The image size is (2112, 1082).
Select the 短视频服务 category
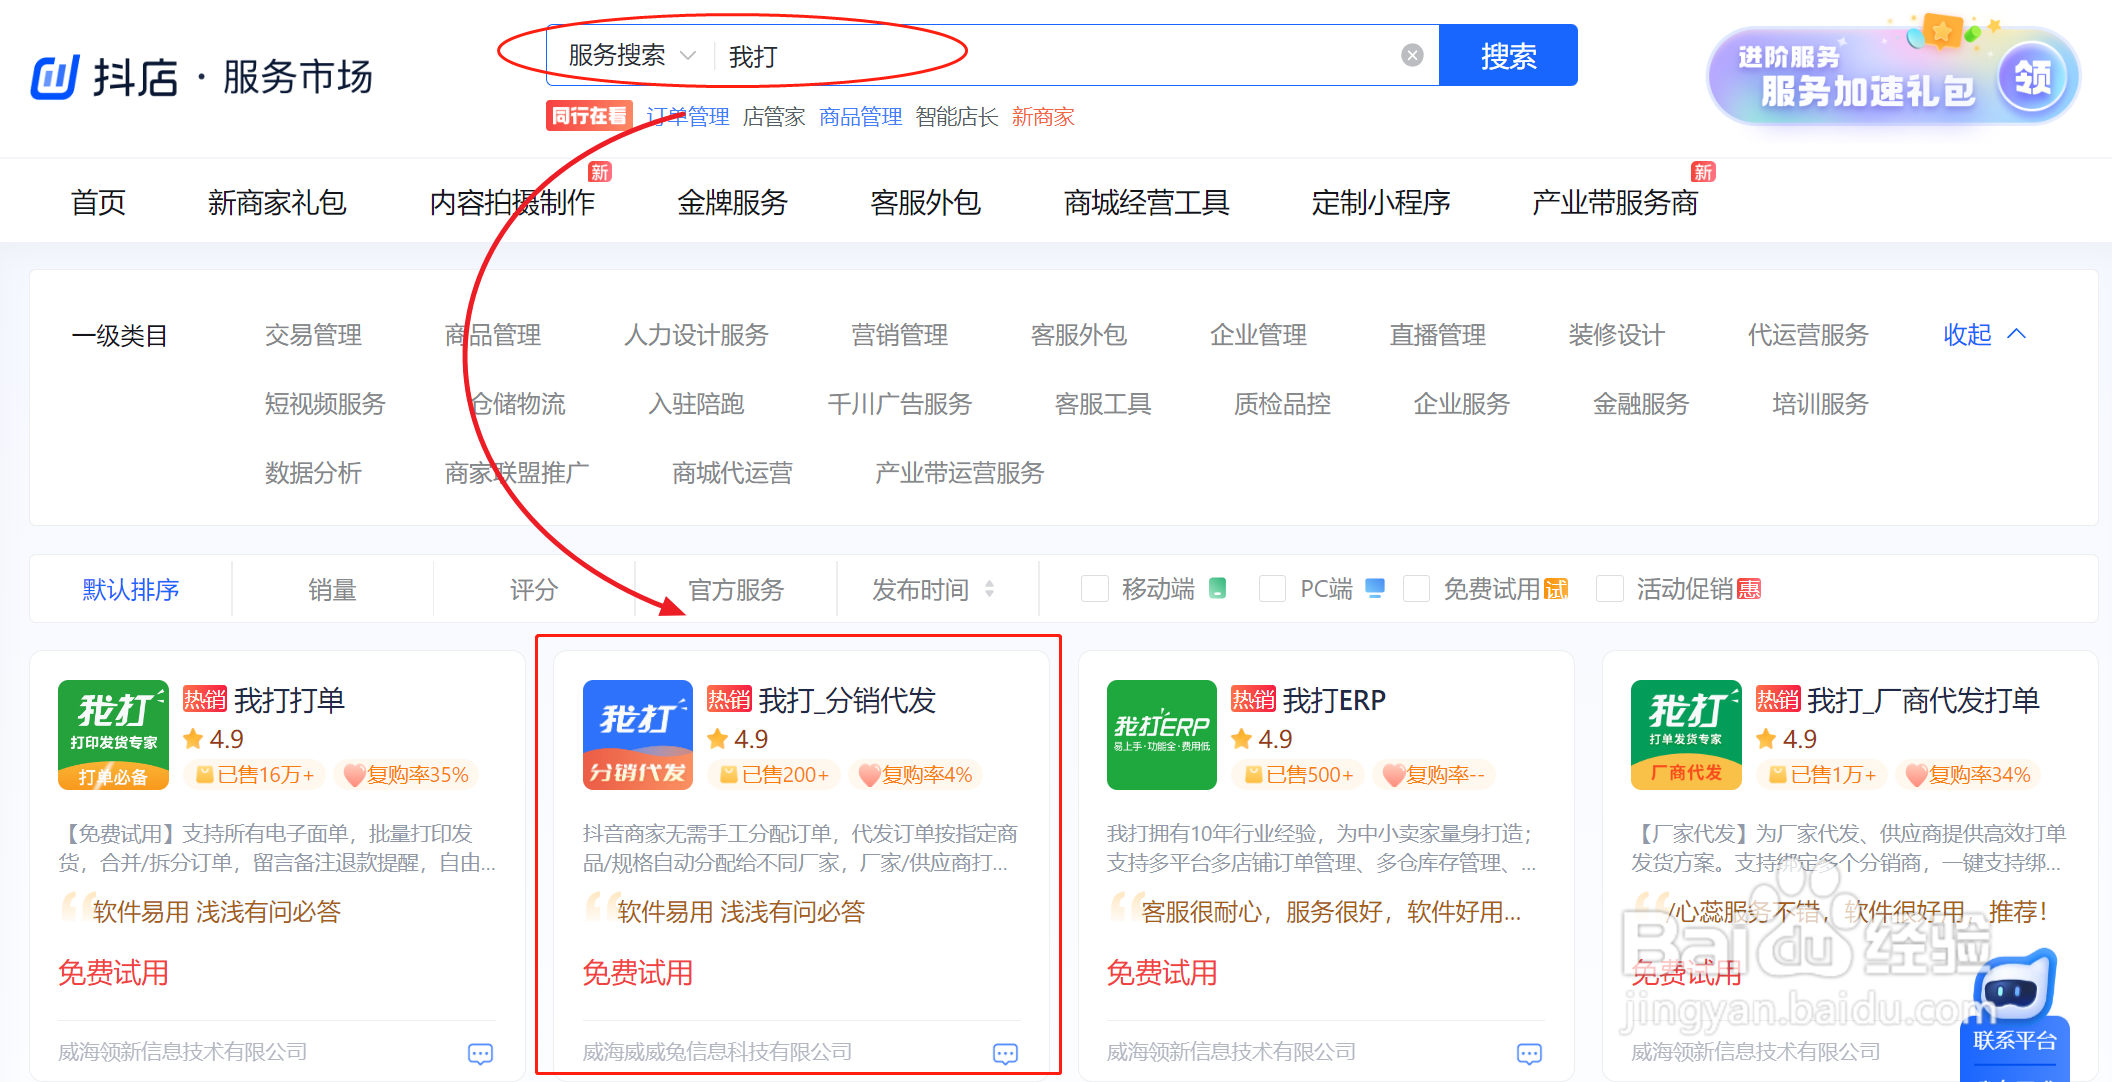tap(325, 404)
